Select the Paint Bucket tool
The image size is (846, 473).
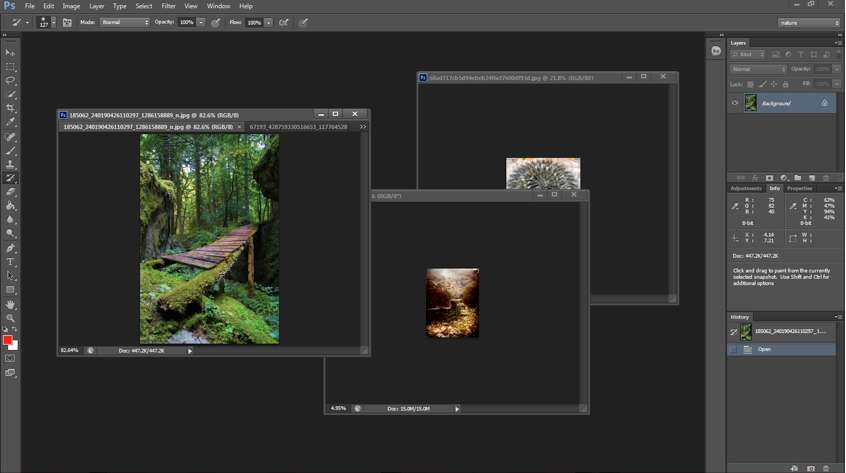10,206
